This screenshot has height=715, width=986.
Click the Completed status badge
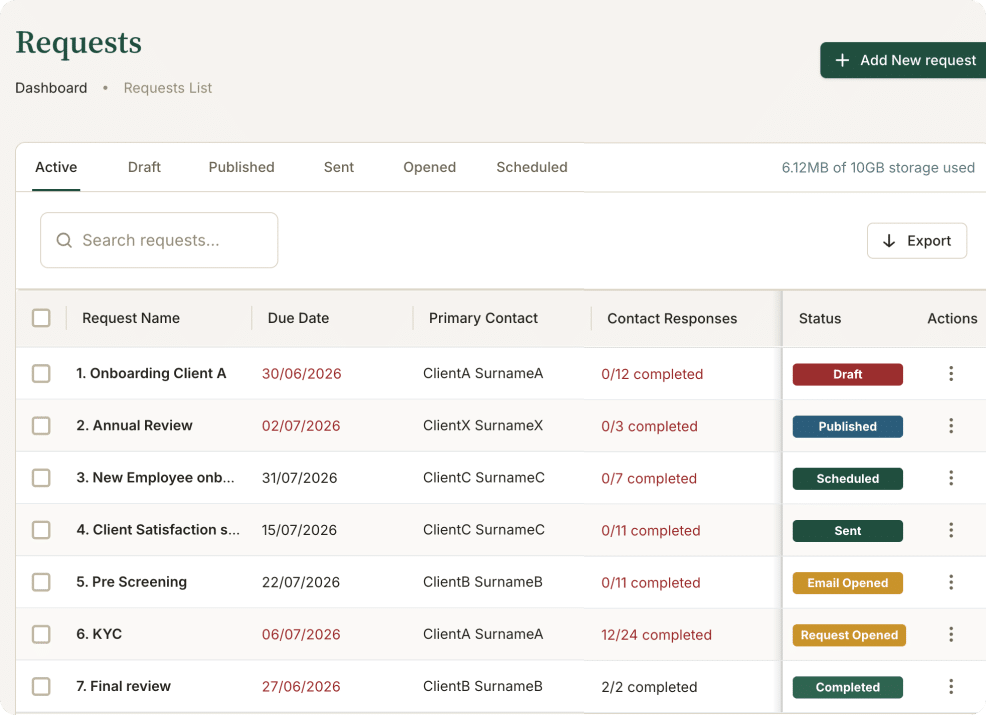(x=848, y=687)
